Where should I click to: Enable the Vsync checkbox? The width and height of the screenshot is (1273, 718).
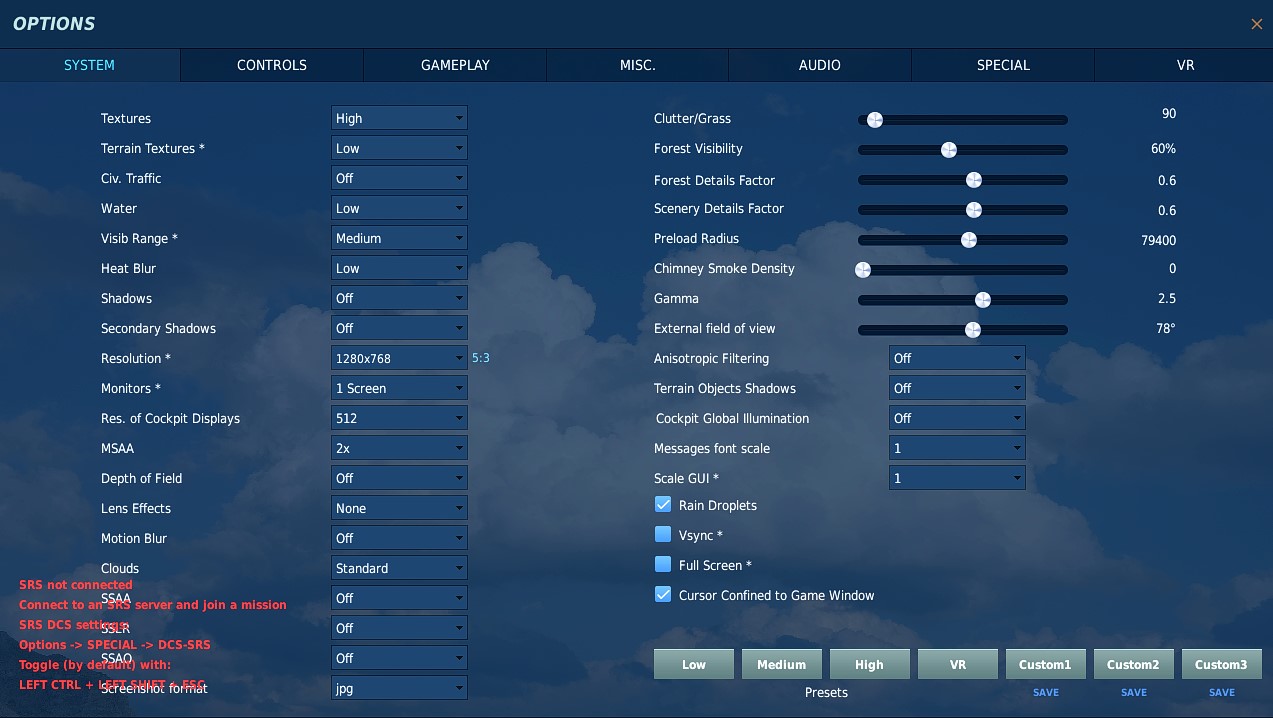coord(663,534)
